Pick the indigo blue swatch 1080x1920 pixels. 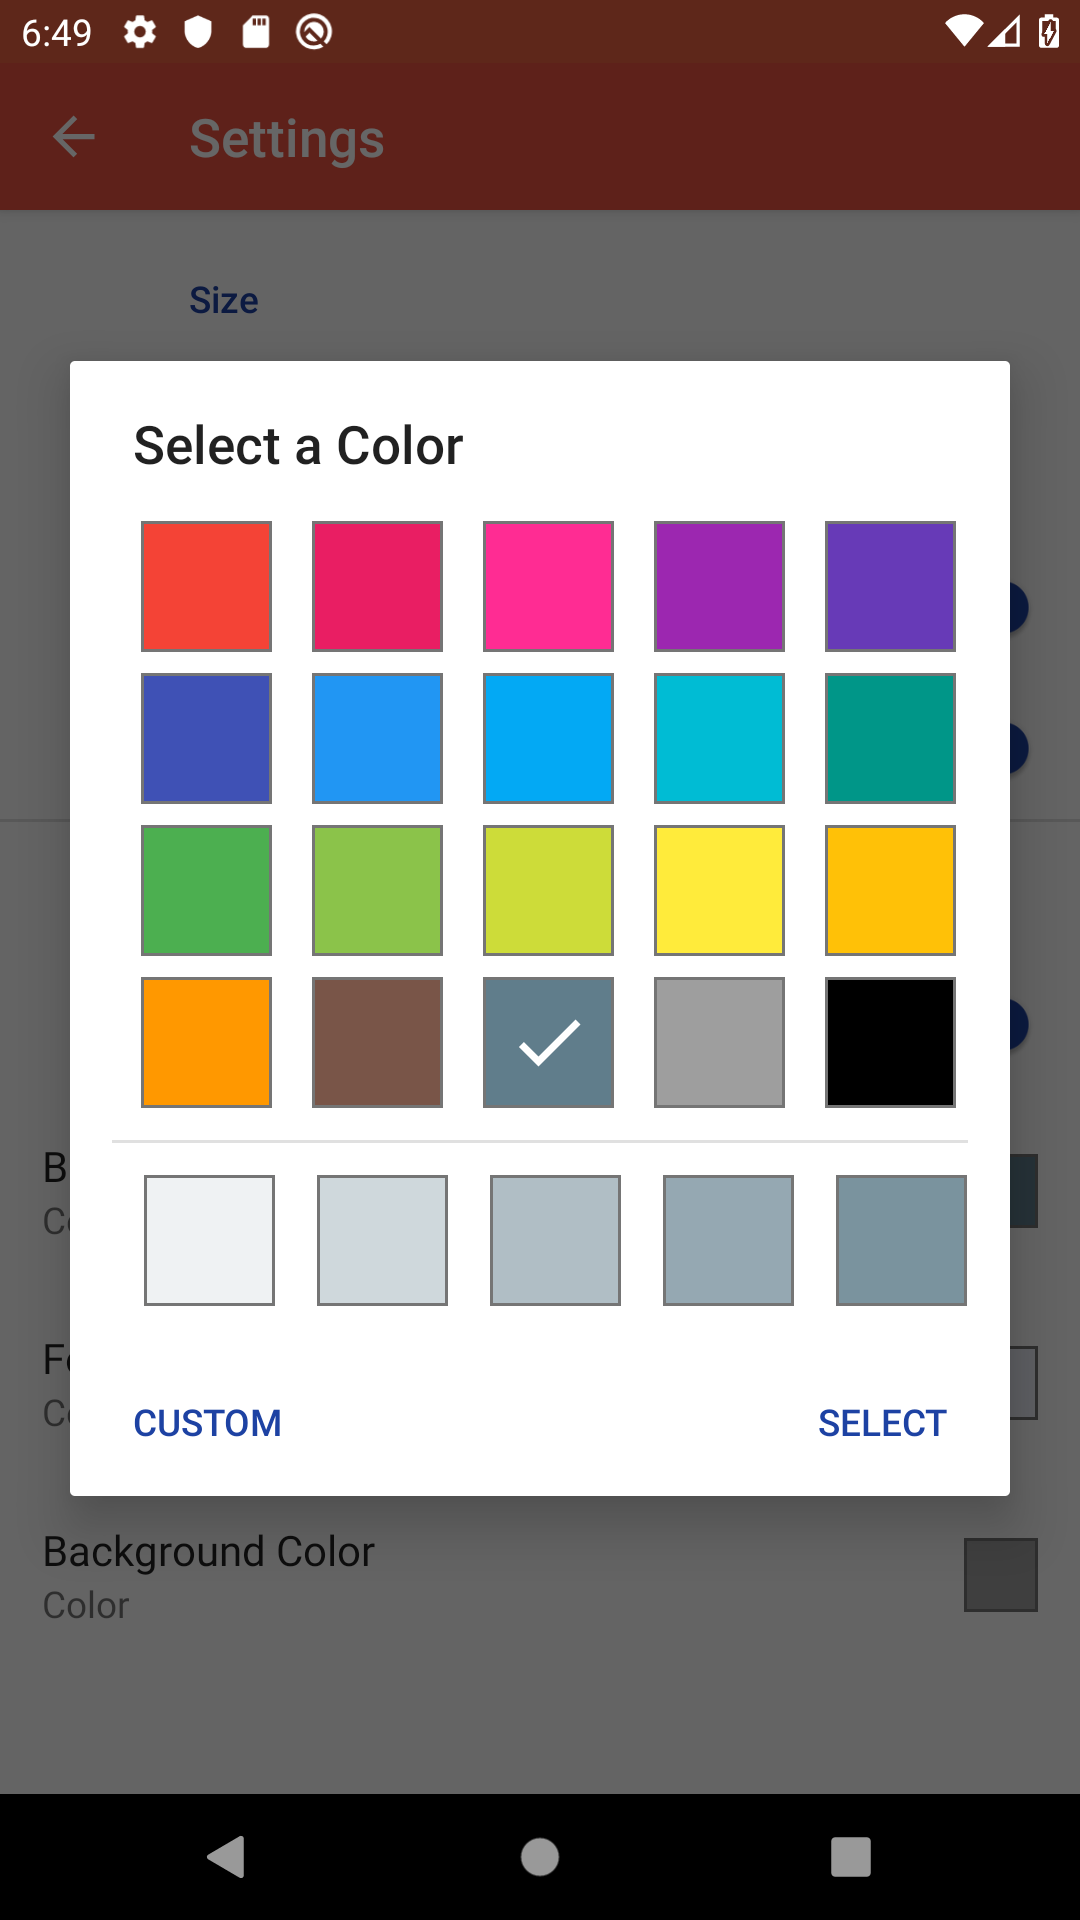[x=206, y=738]
